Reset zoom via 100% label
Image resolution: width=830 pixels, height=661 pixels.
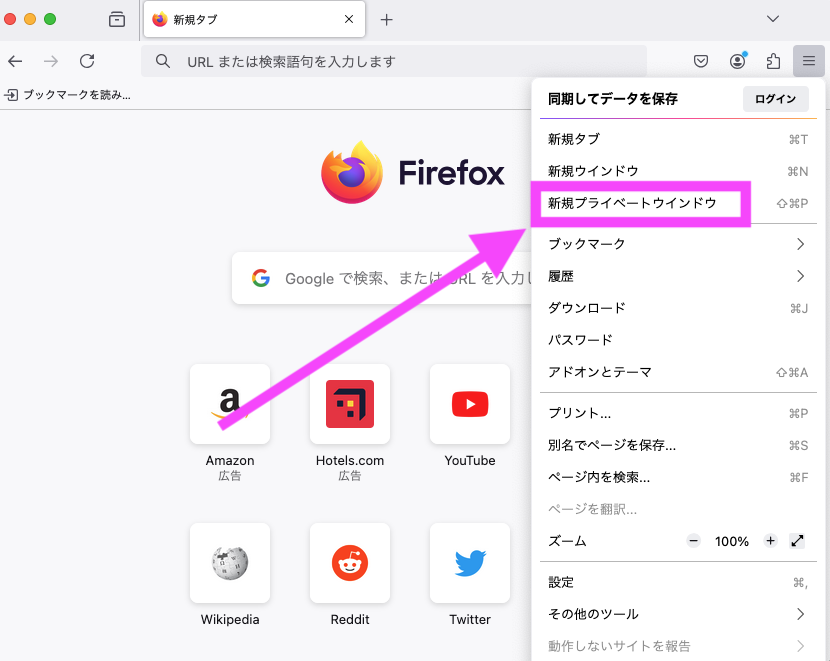point(732,541)
